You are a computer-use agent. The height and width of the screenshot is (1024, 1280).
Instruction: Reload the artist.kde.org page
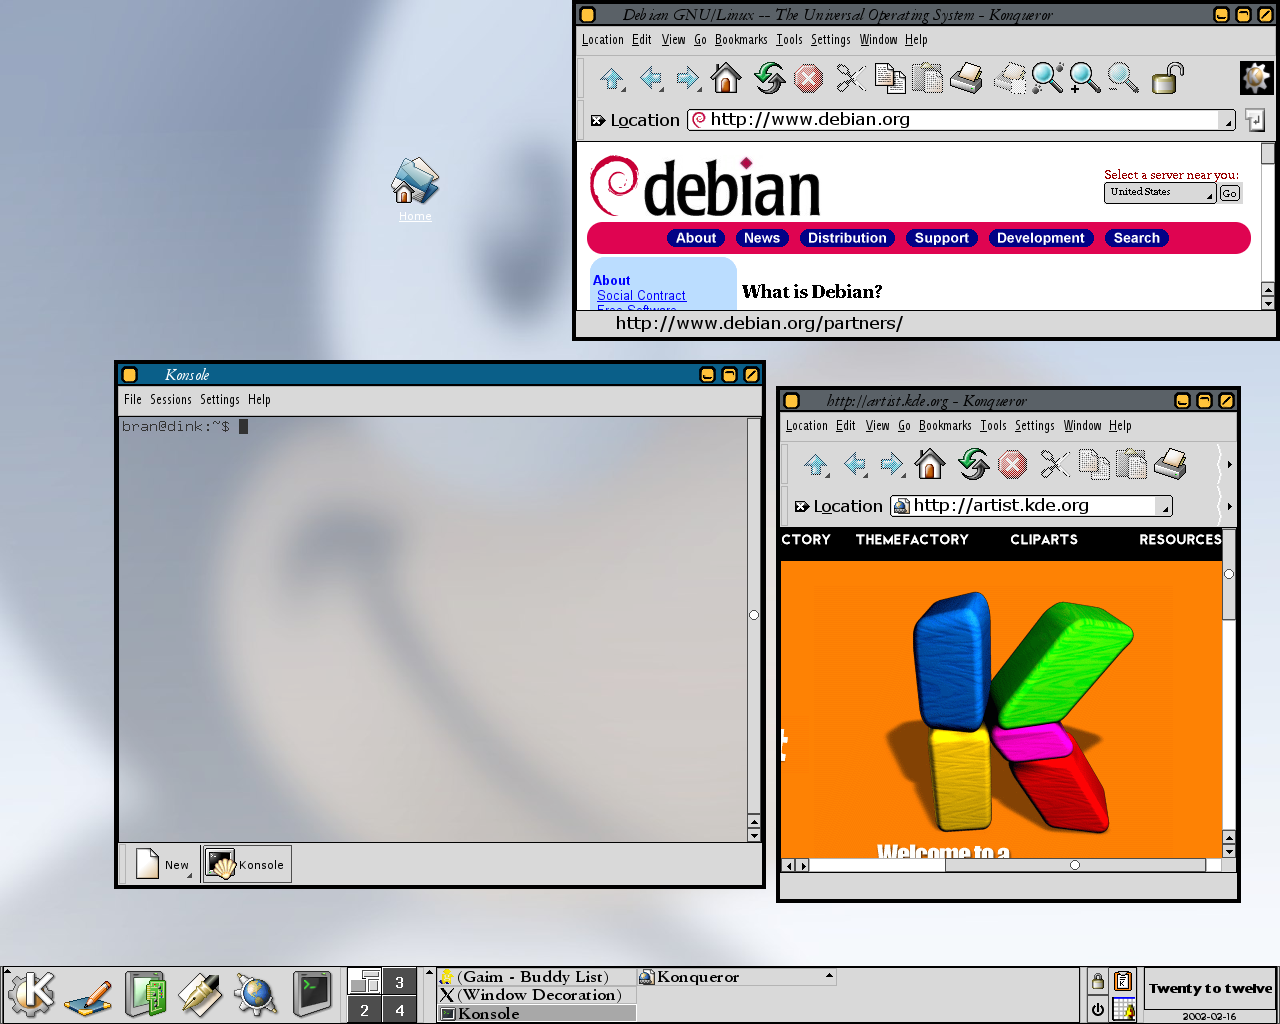pyautogui.click(x=973, y=464)
